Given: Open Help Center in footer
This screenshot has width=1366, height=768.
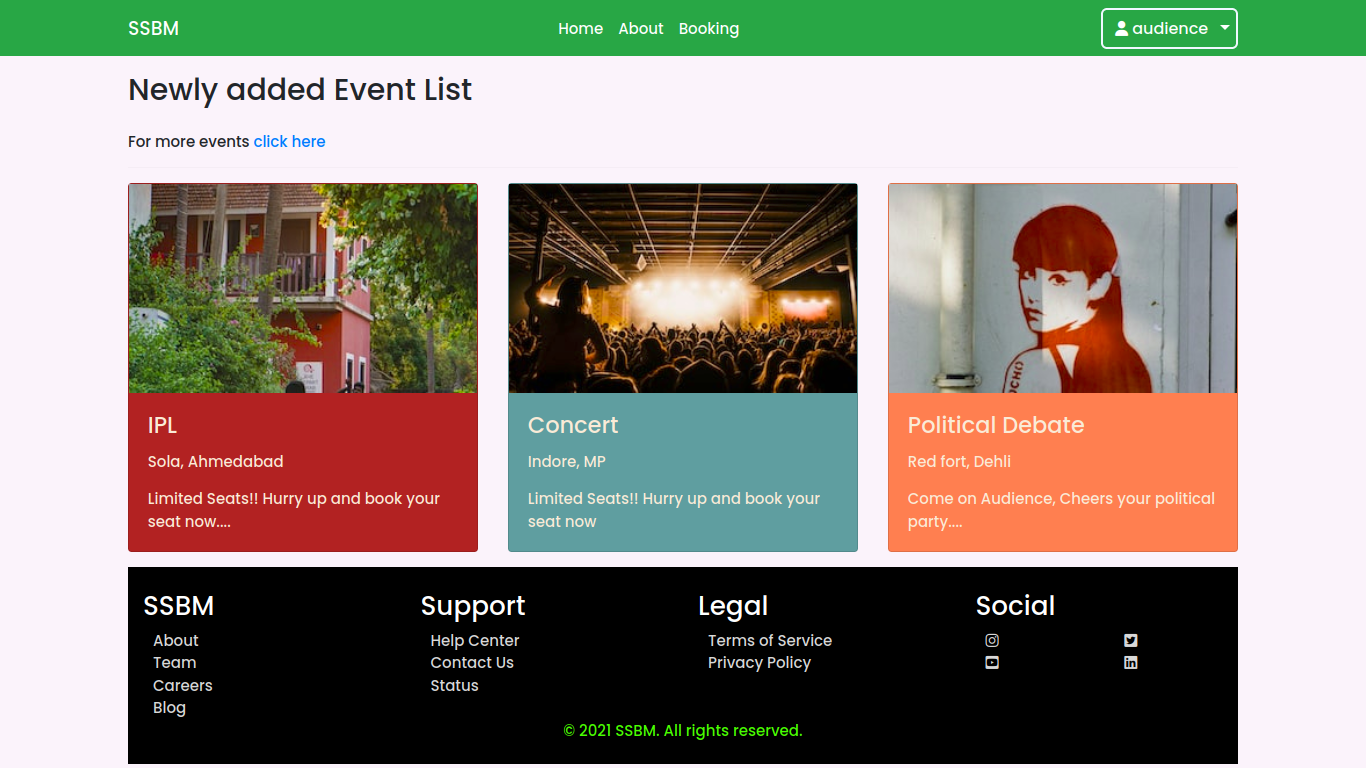Looking at the screenshot, I should coord(475,641).
